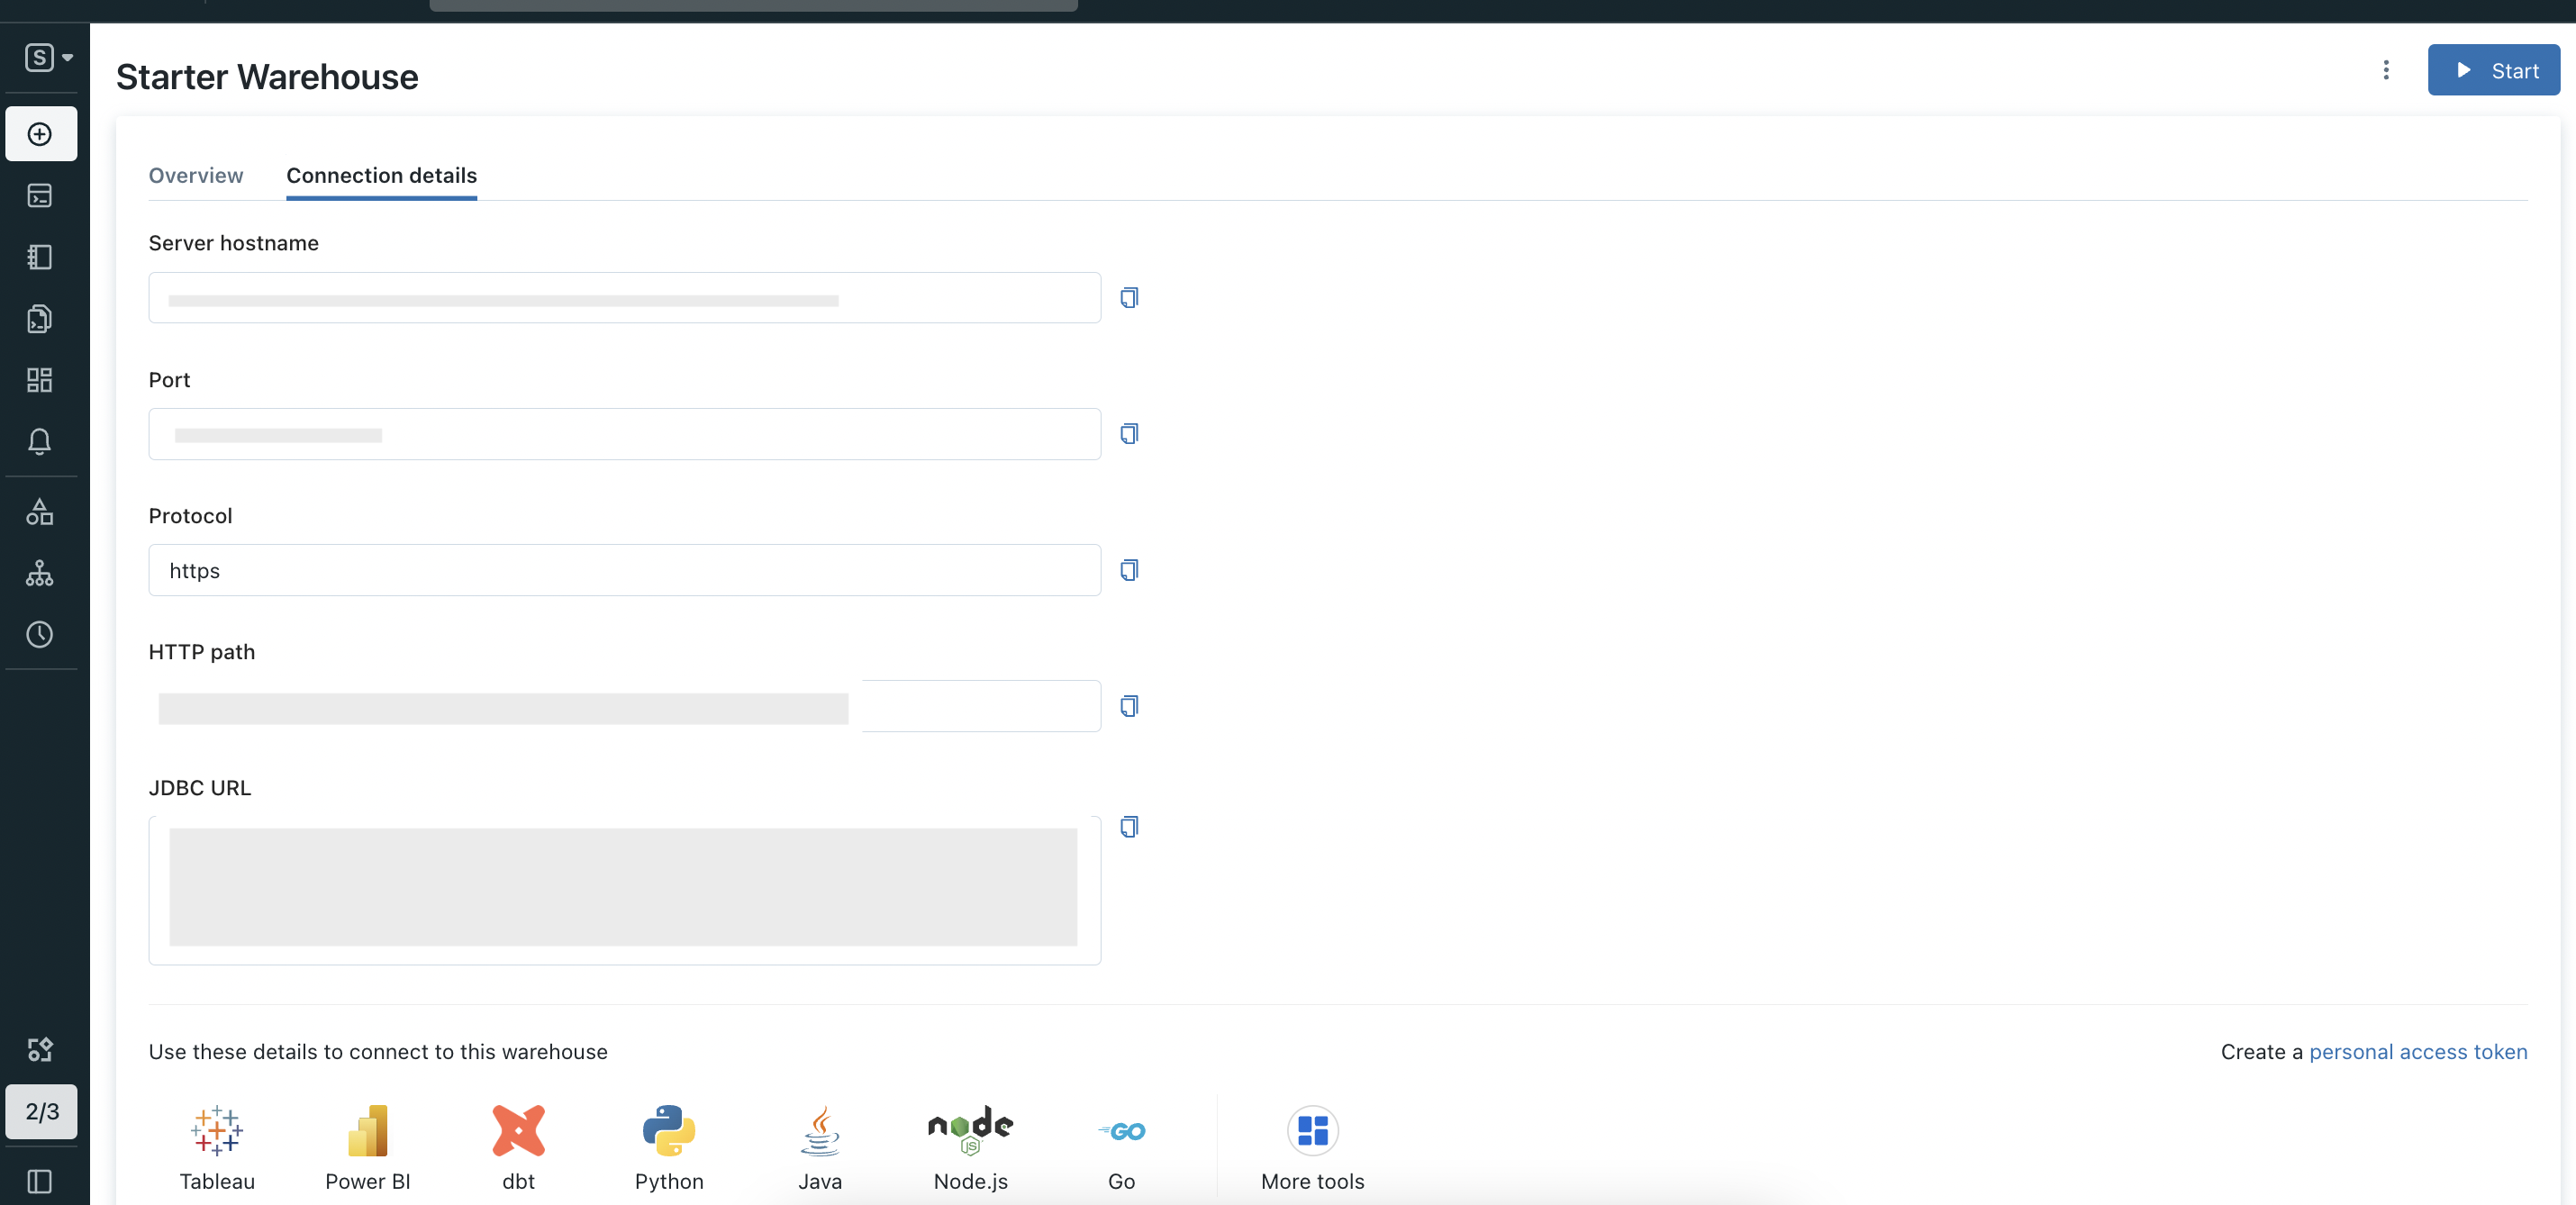2576x1205 pixels.
Task: Open Alerts bell icon in sidebar
Action: (x=40, y=441)
